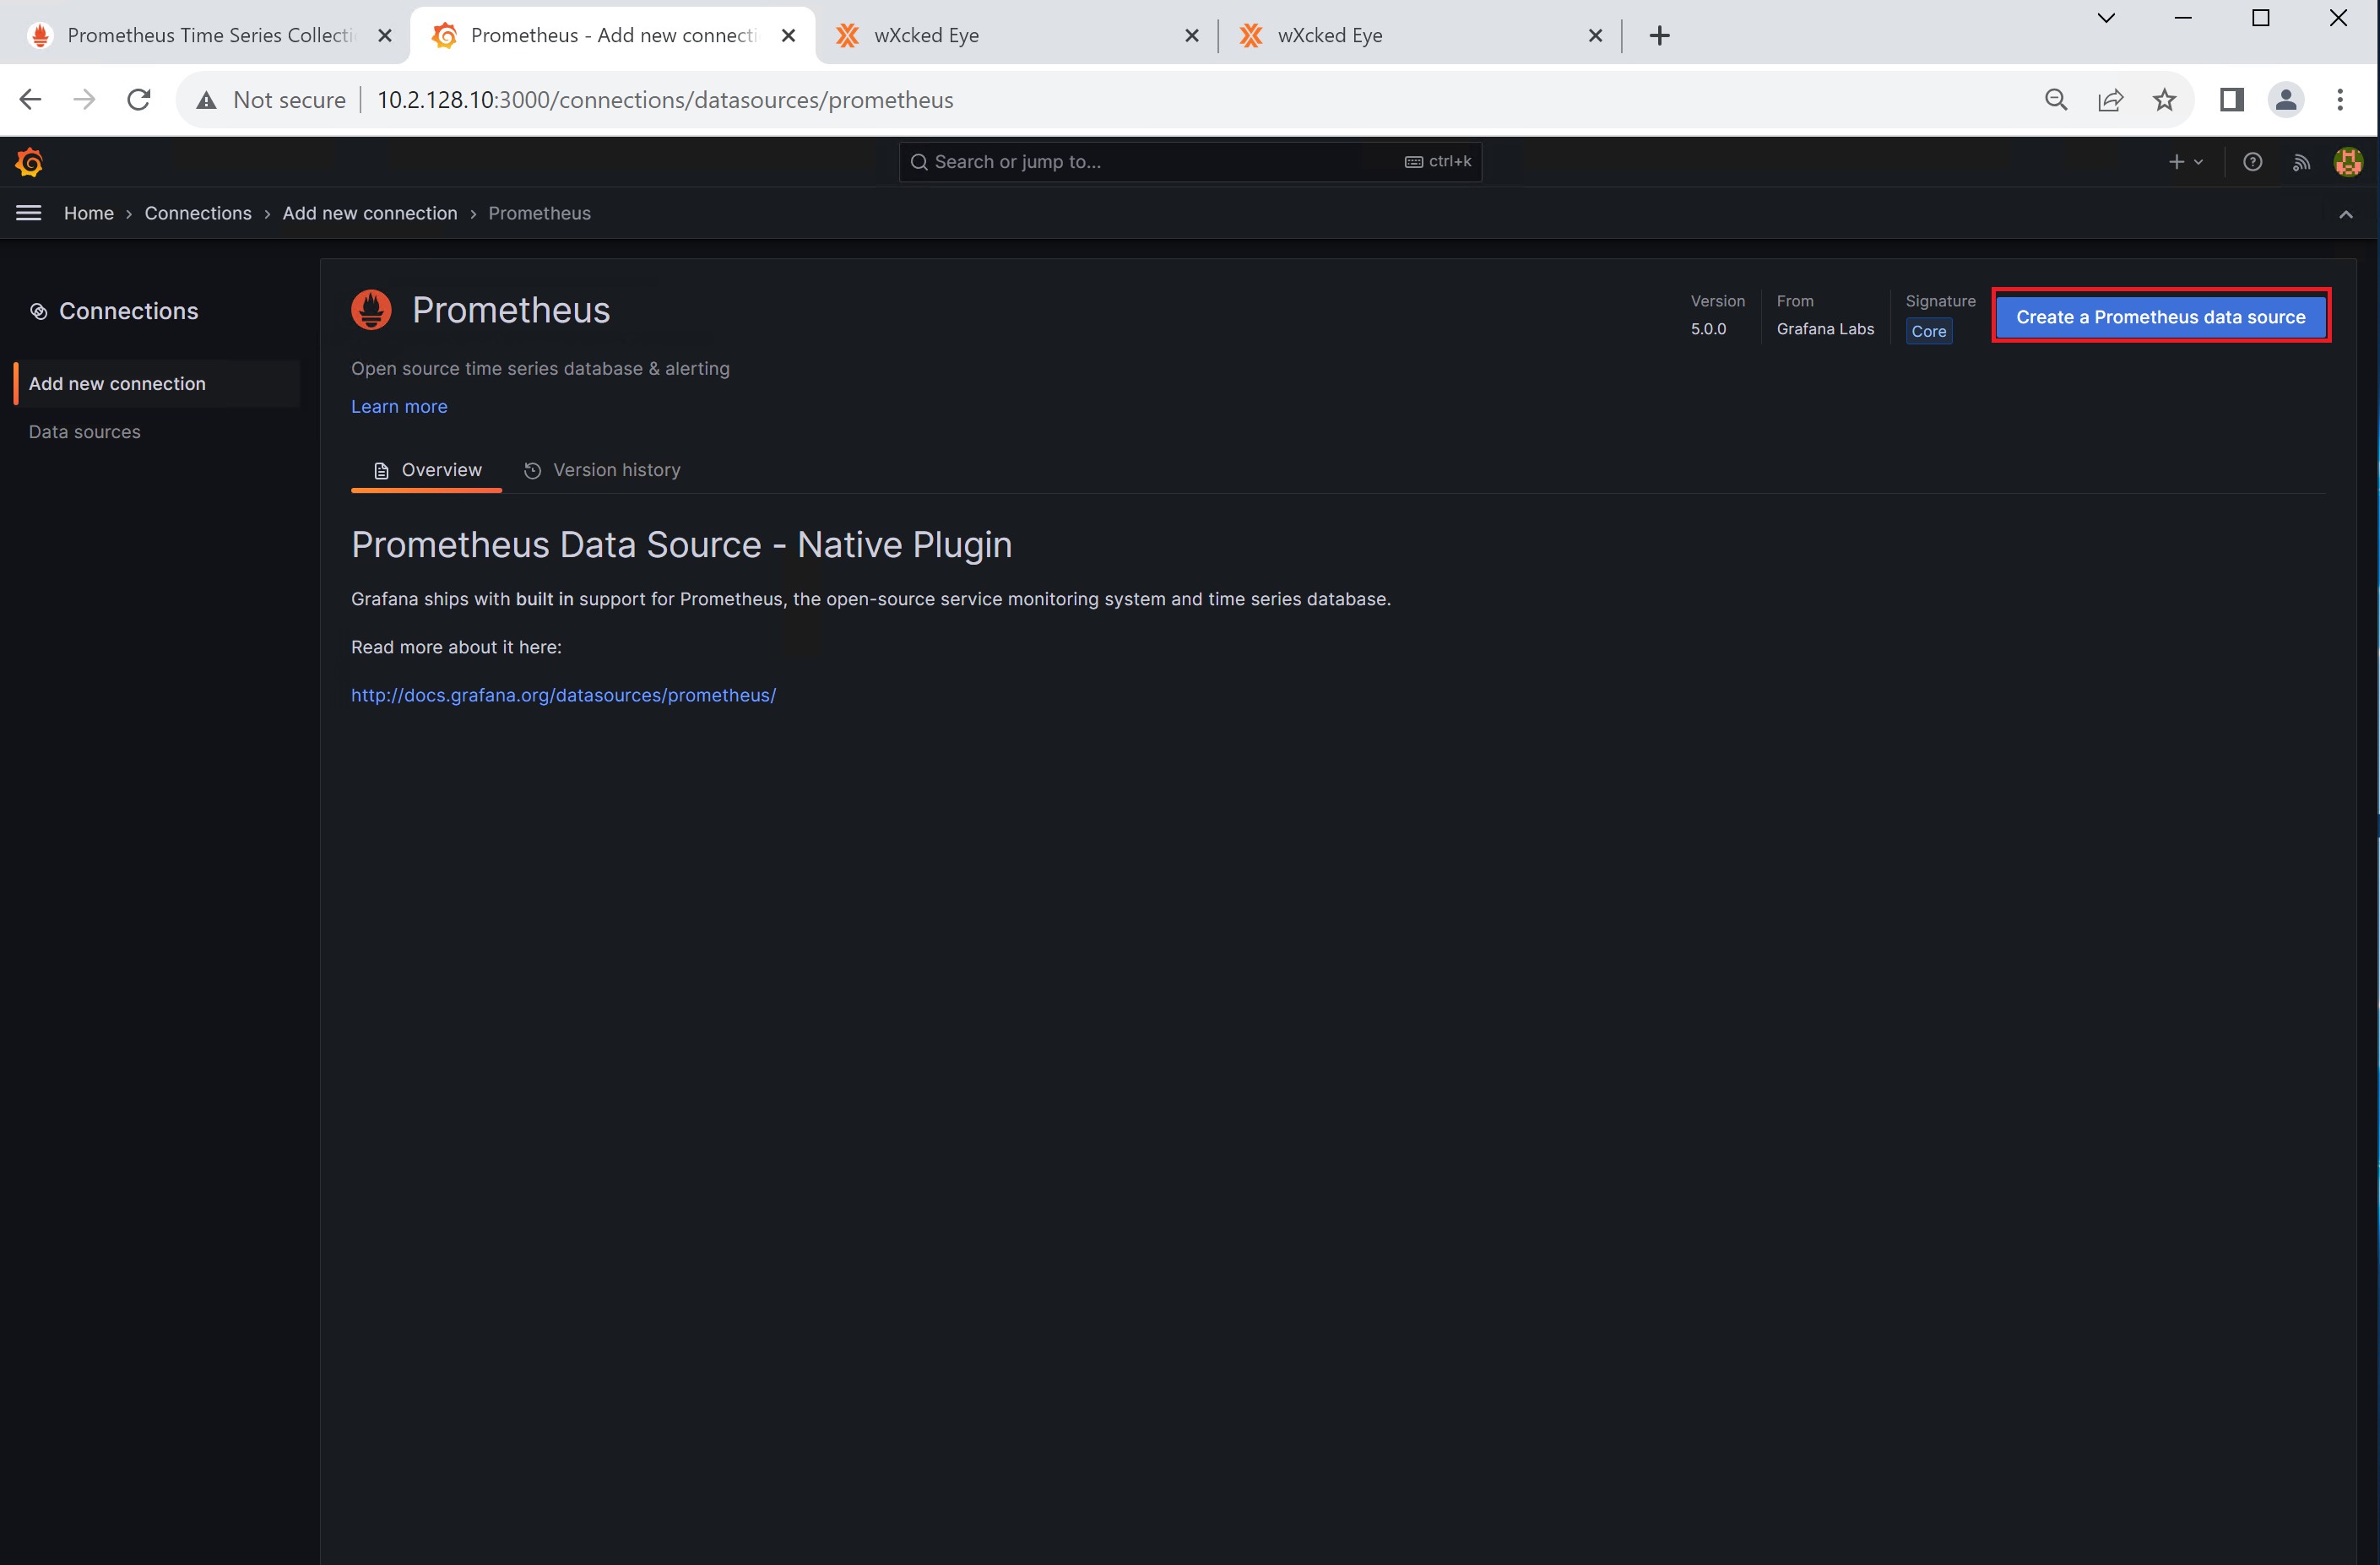The width and height of the screenshot is (2380, 1565).
Task: Select Add new connection in sidebar
Action: (156, 384)
